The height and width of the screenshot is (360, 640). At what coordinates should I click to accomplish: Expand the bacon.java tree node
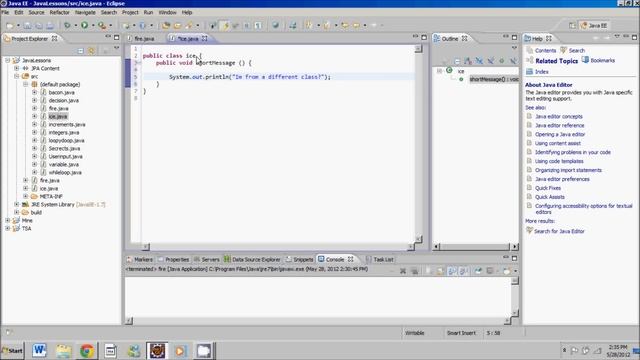point(35,92)
